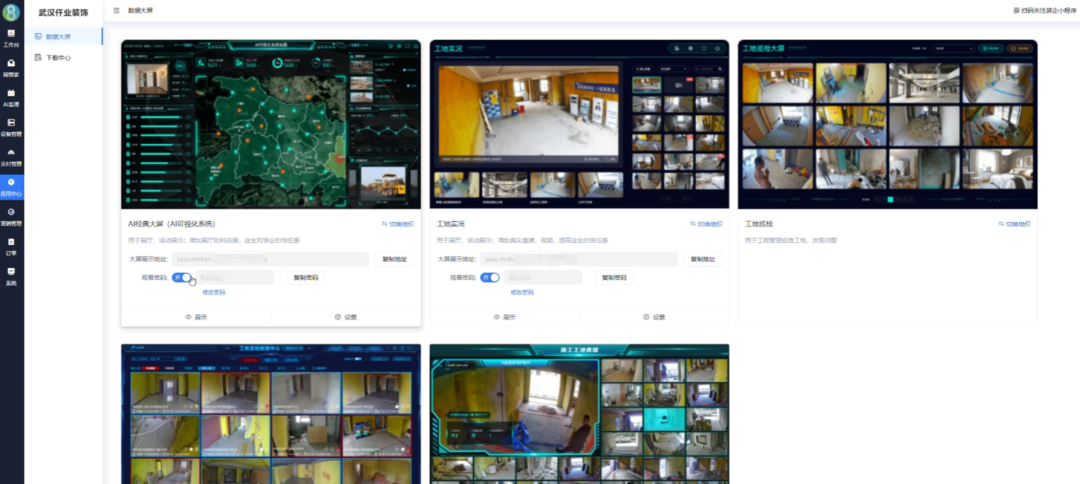
Task: Click the hamburger collapse-menu icon in header
Action: click(x=117, y=9)
